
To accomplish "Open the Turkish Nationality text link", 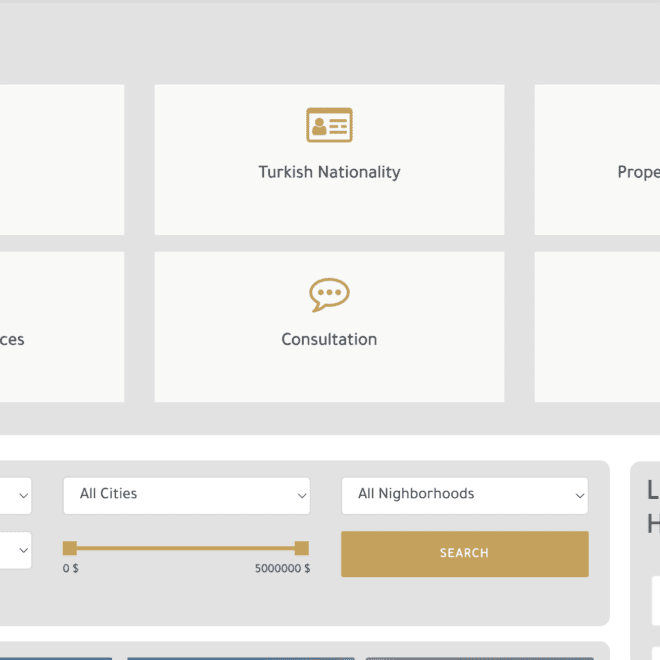I will (x=329, y=172).
